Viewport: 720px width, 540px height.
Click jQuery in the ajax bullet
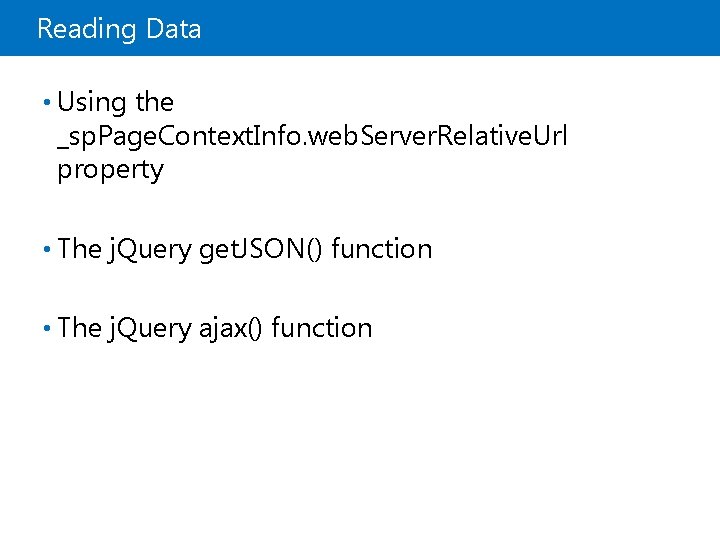tap(150, 328)
